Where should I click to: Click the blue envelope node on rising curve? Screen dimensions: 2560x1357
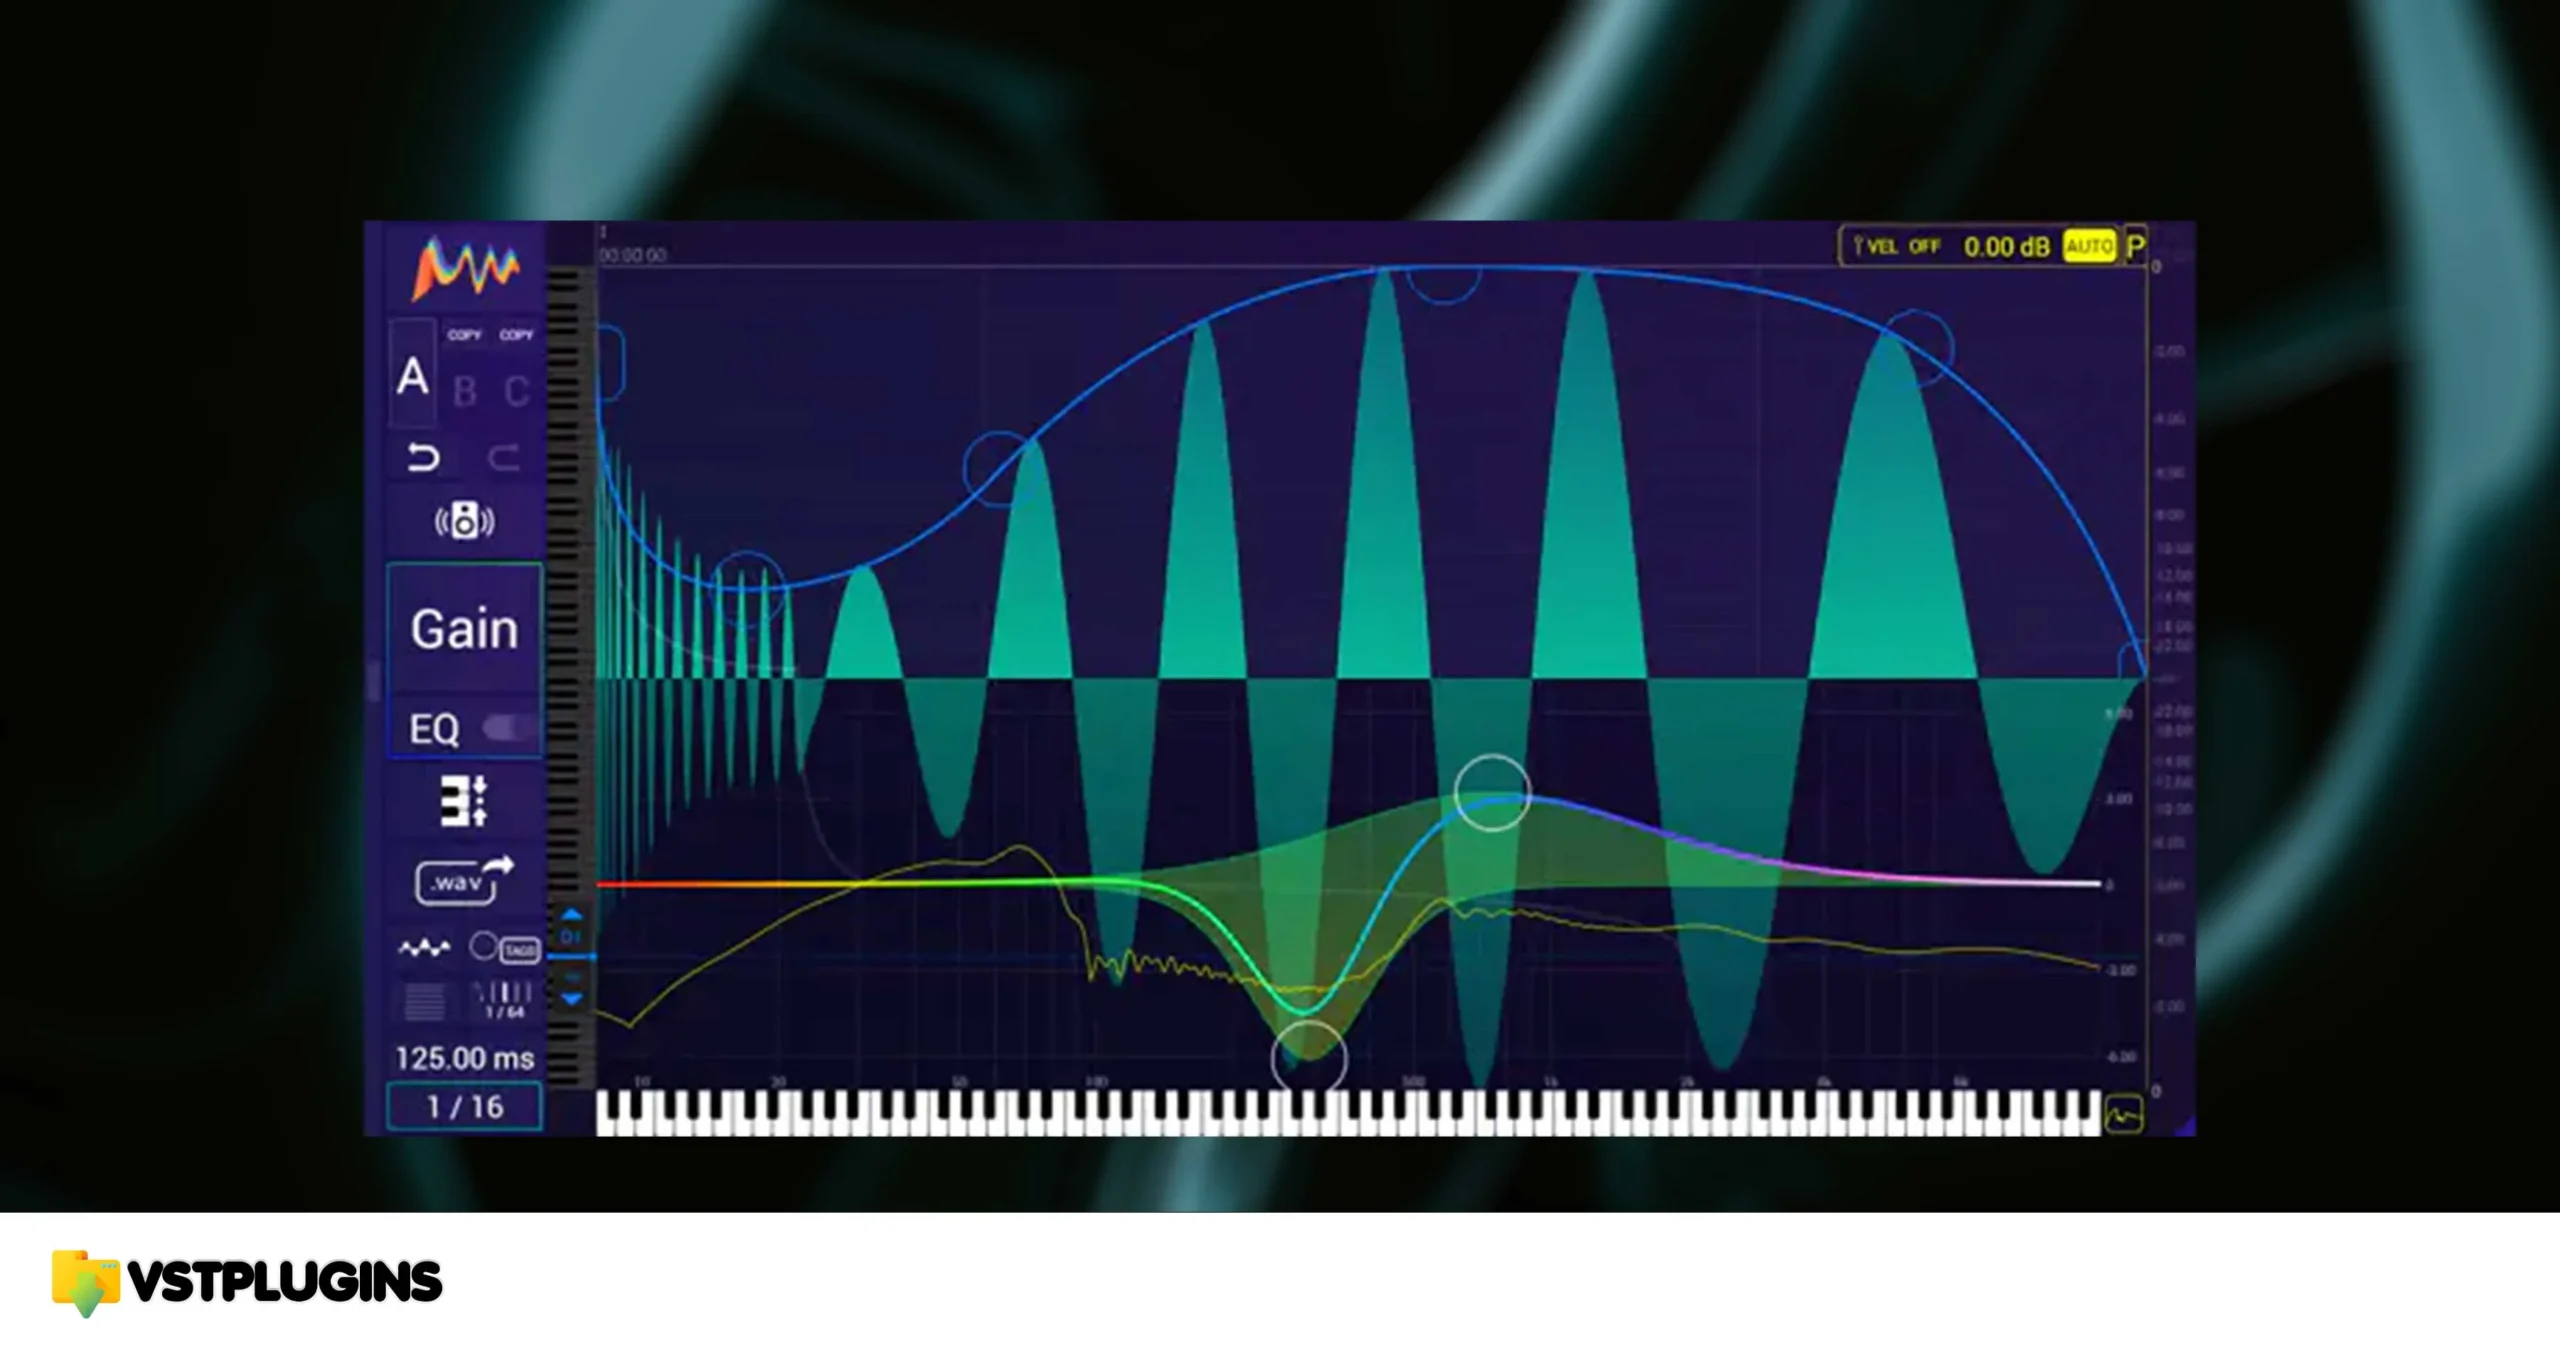pyautogui.click(x=1000, y=468)
